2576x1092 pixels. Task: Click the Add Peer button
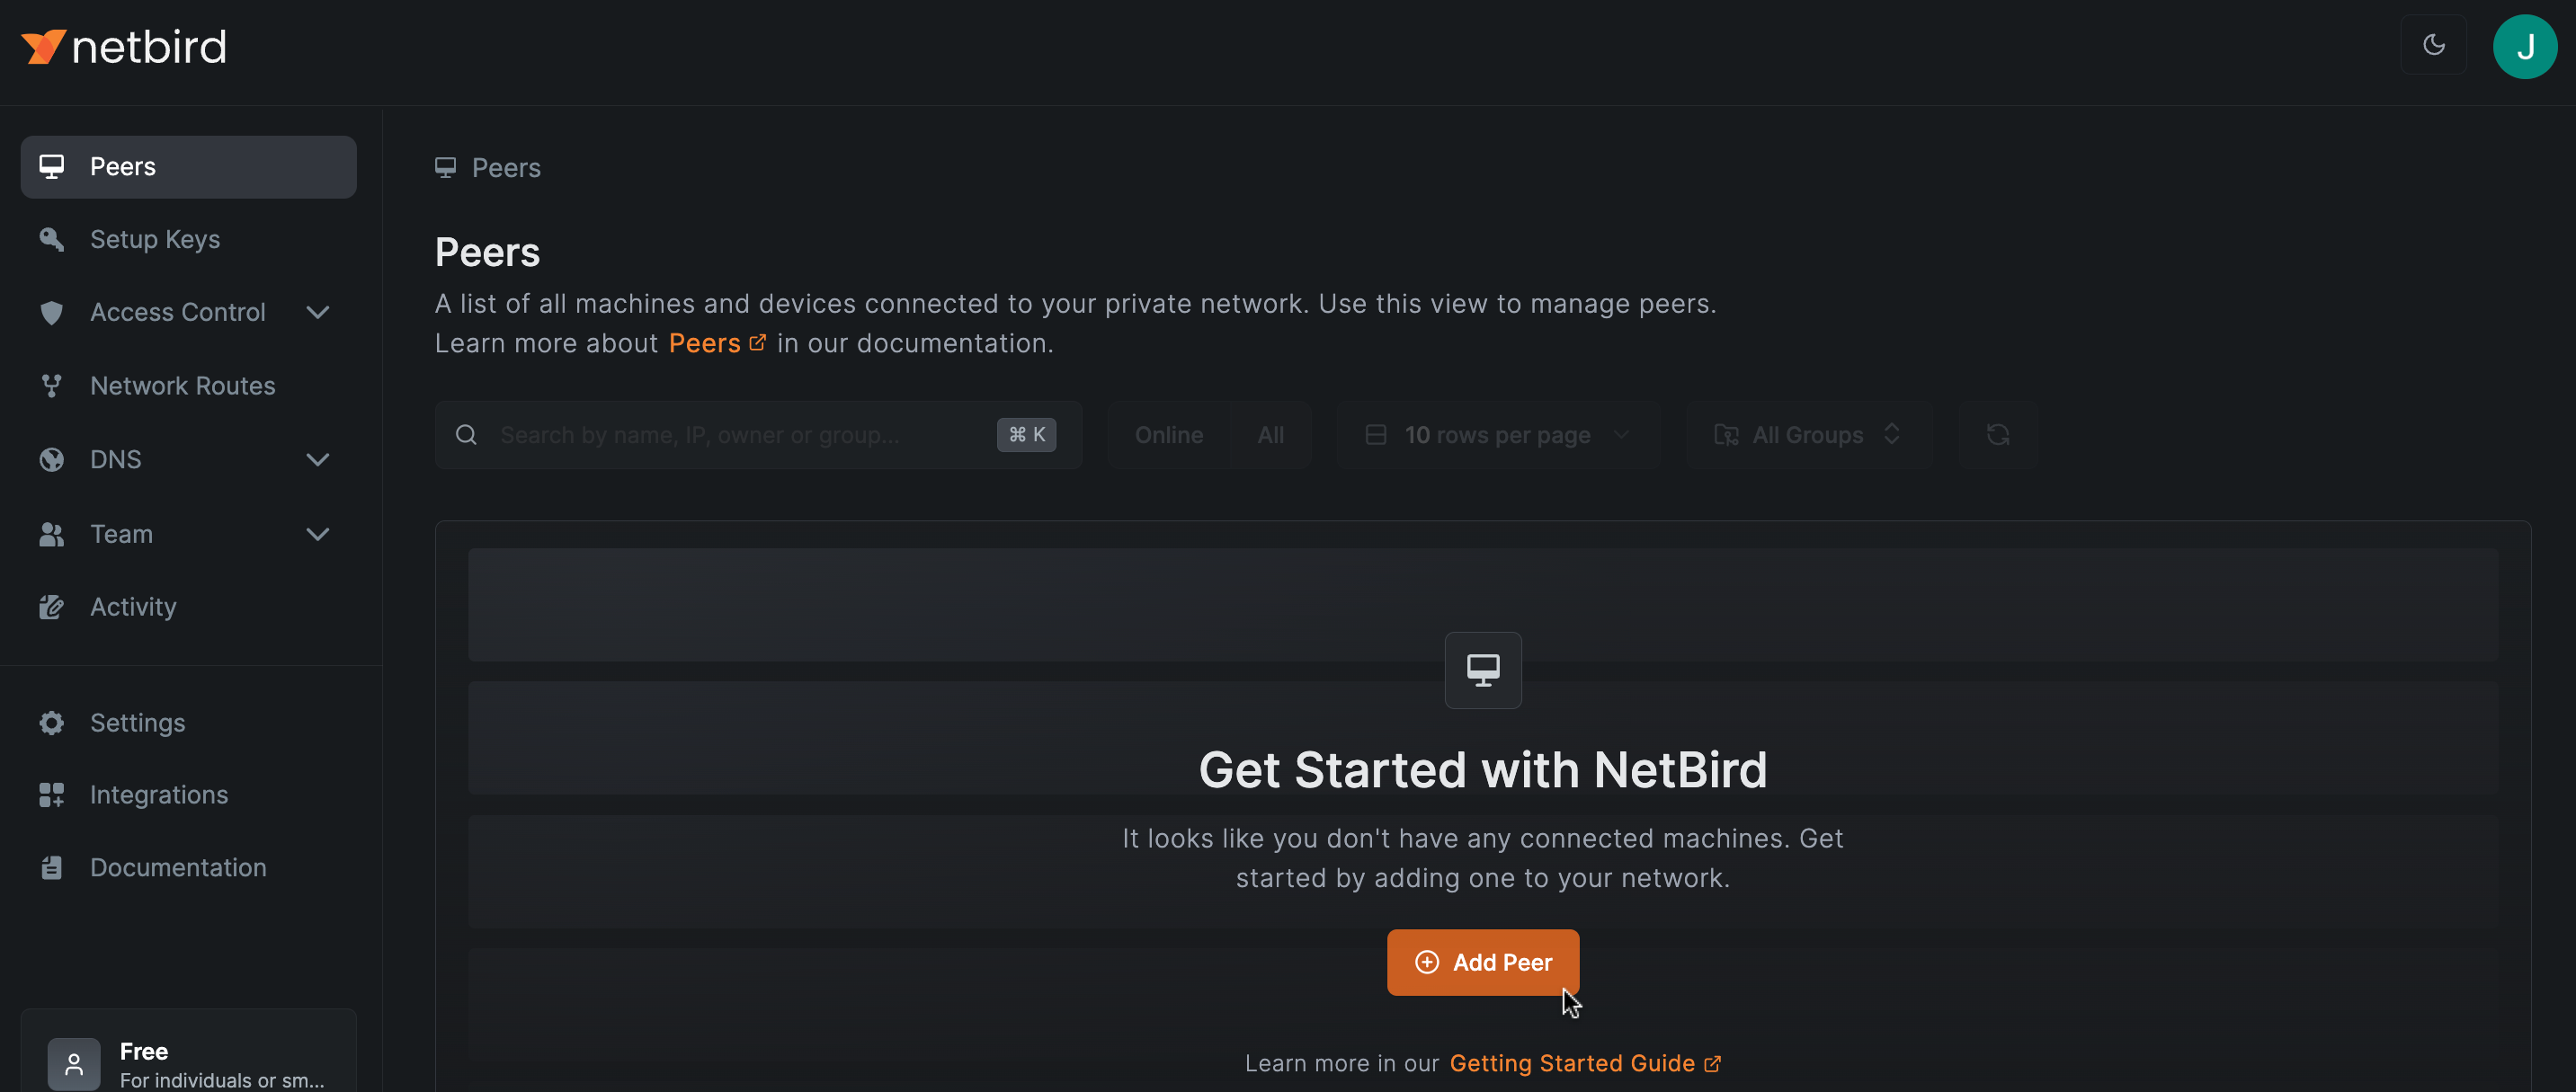(x=1482, y=962)
